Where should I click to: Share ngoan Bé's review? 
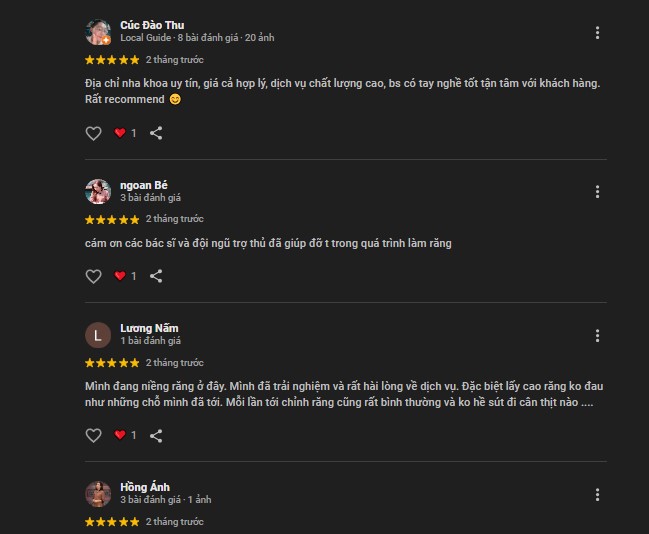156,276
